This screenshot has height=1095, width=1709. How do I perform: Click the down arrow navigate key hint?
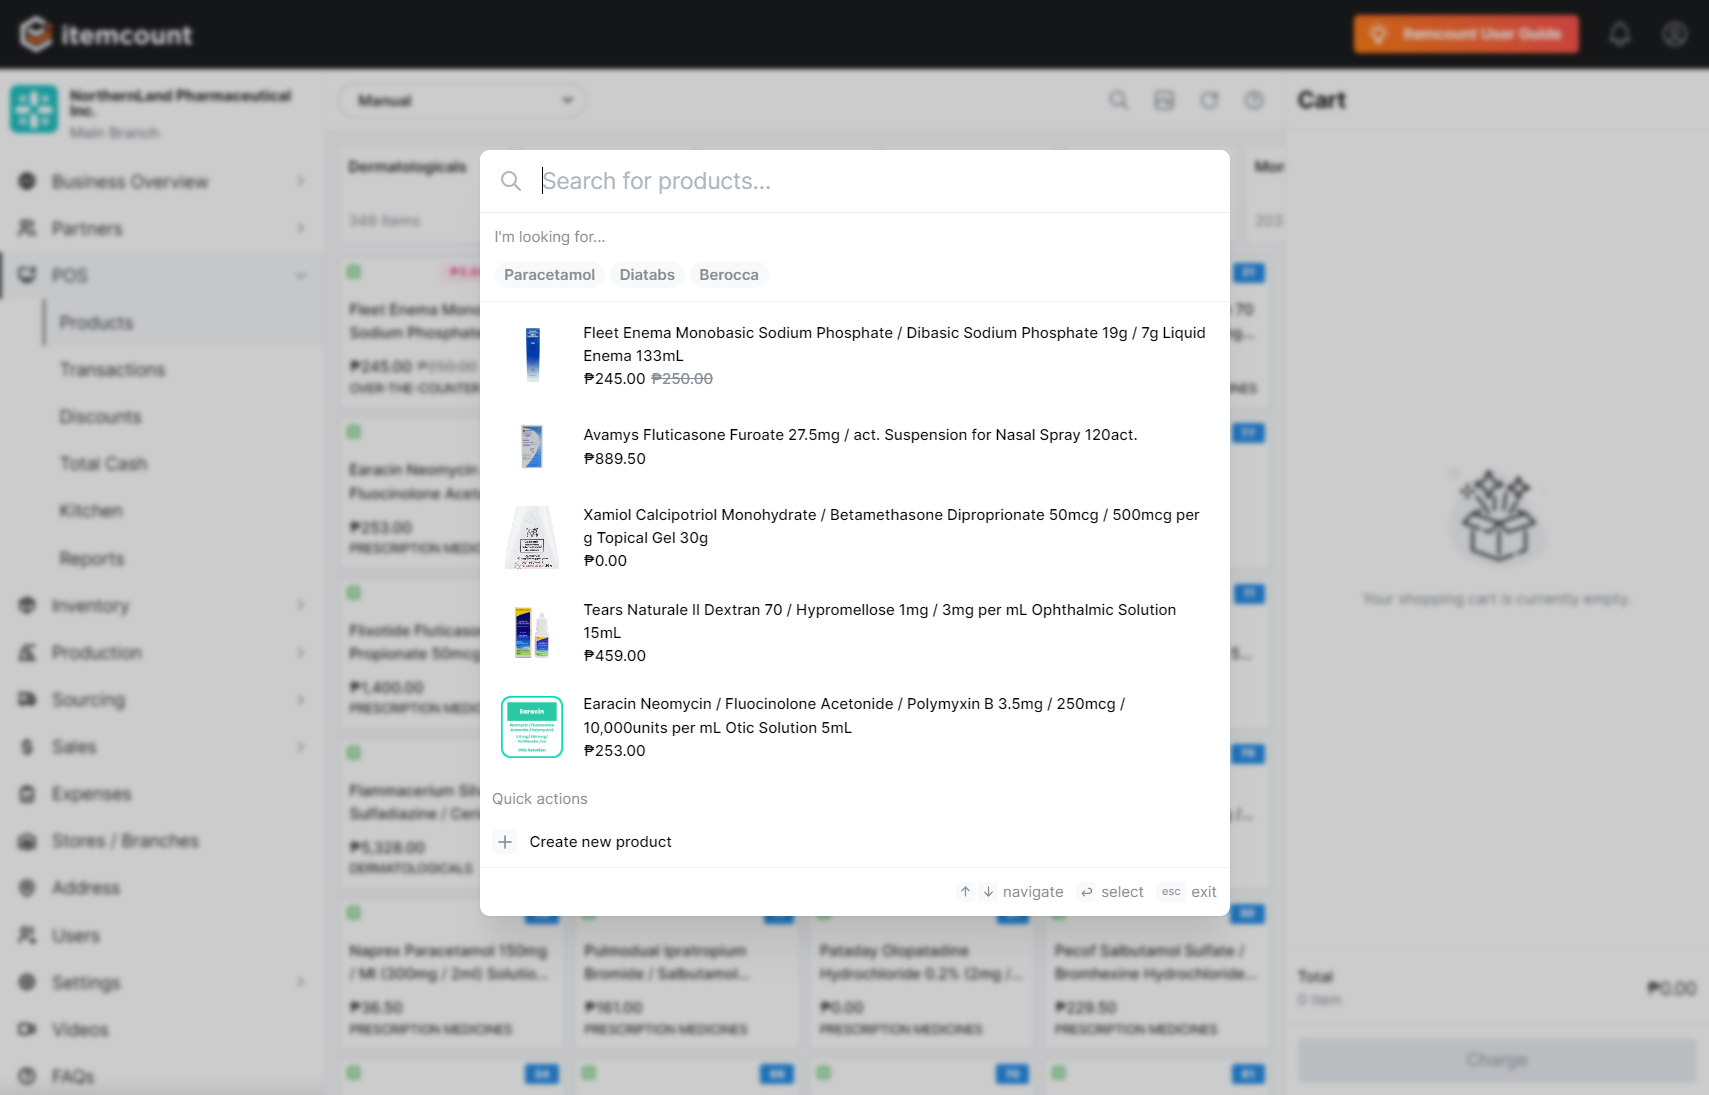[988, 892]
